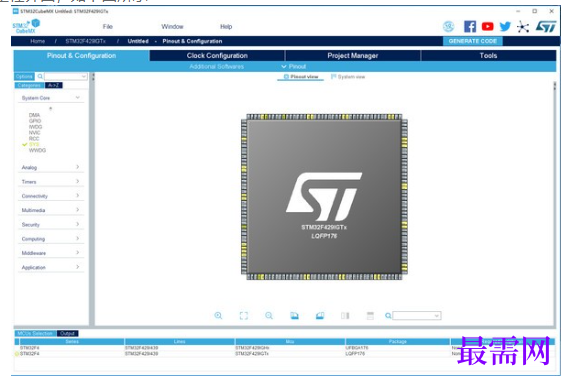Image resolution: width=569 pixels, height=382 pixels.
Task: Select the Pinout view toggle
Action: [x=301, y=77]
